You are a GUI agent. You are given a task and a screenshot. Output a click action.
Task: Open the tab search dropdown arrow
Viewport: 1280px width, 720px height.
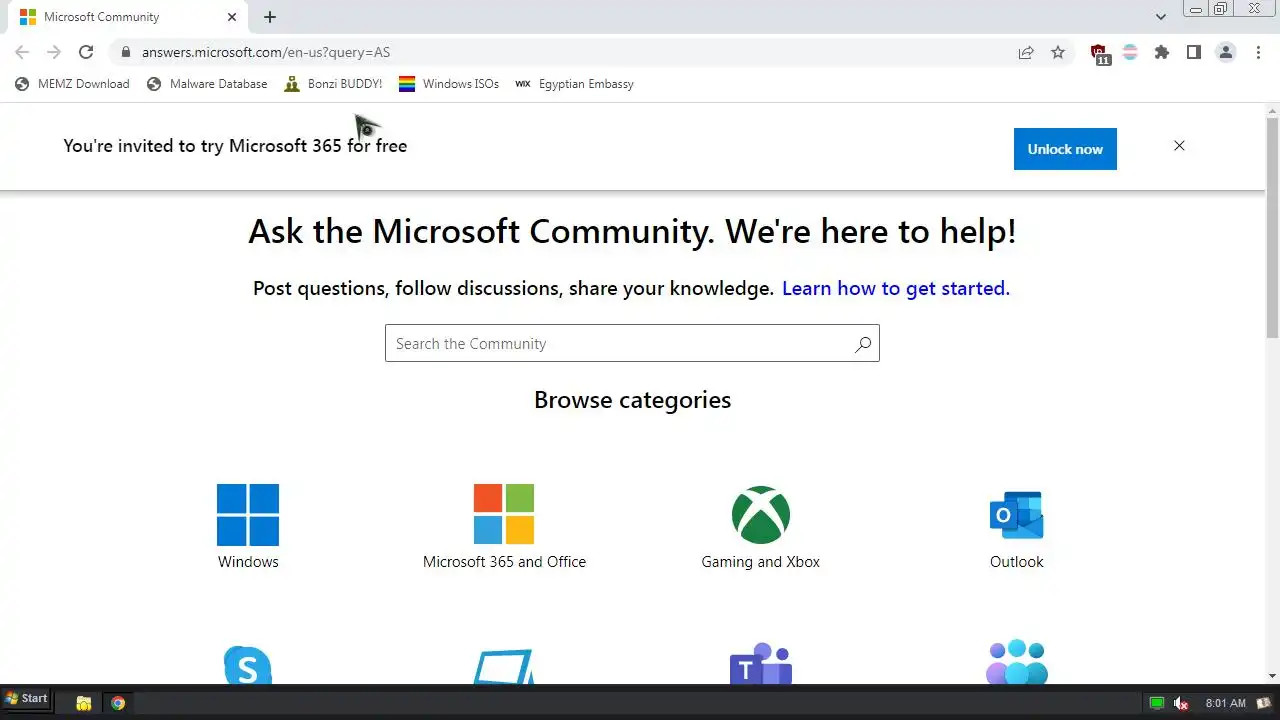click(1161, 17)
